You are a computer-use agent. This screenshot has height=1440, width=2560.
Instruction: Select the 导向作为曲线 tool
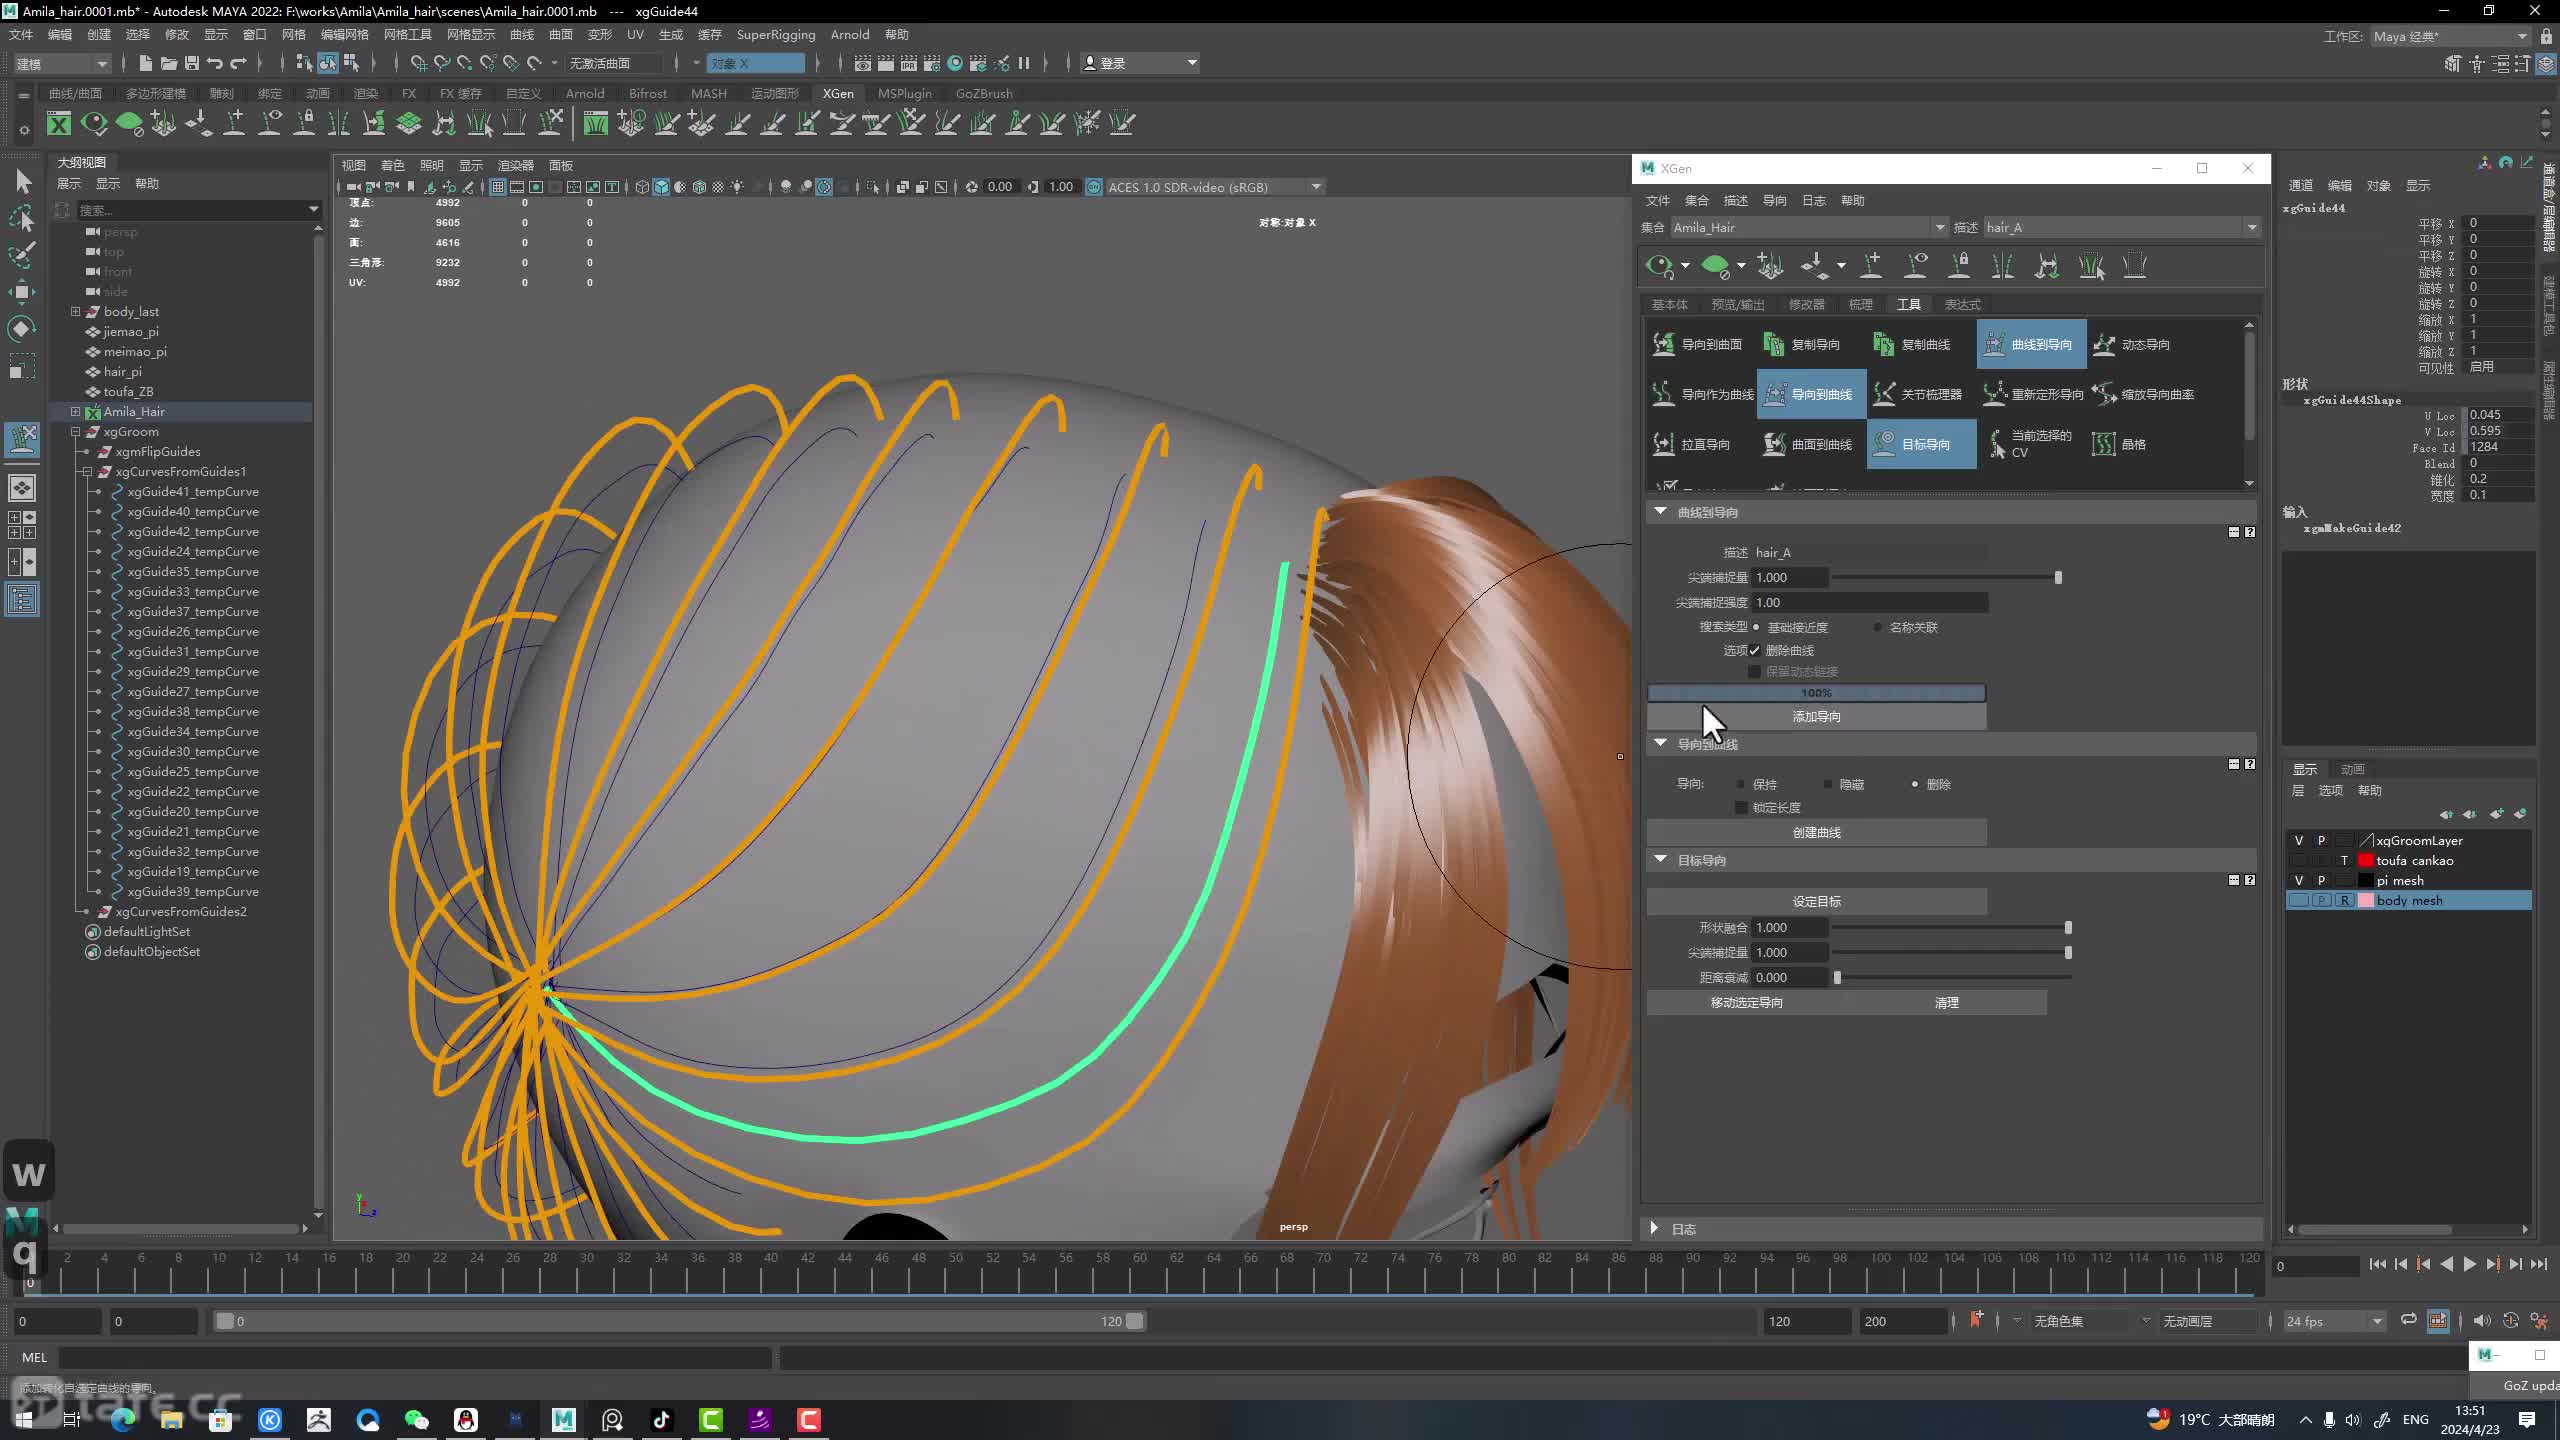(1702, 394)
